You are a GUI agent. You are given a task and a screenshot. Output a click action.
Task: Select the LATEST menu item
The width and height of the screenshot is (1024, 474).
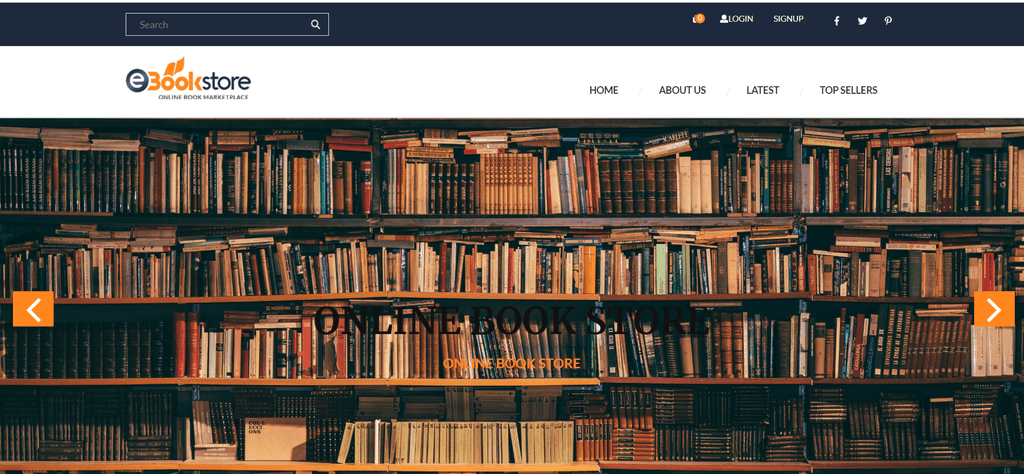pos(763,90)
